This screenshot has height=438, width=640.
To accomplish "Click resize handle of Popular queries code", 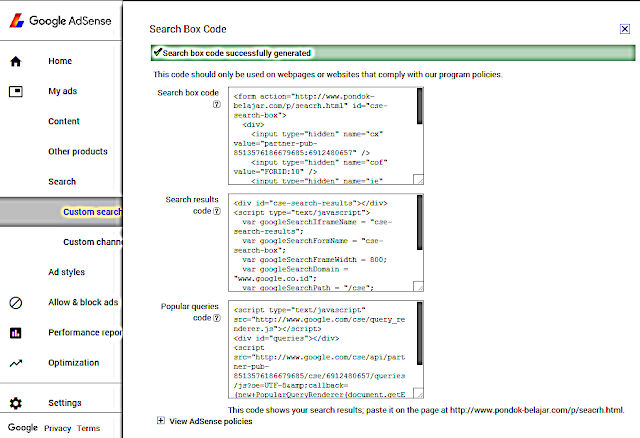I will pos(418,393).
